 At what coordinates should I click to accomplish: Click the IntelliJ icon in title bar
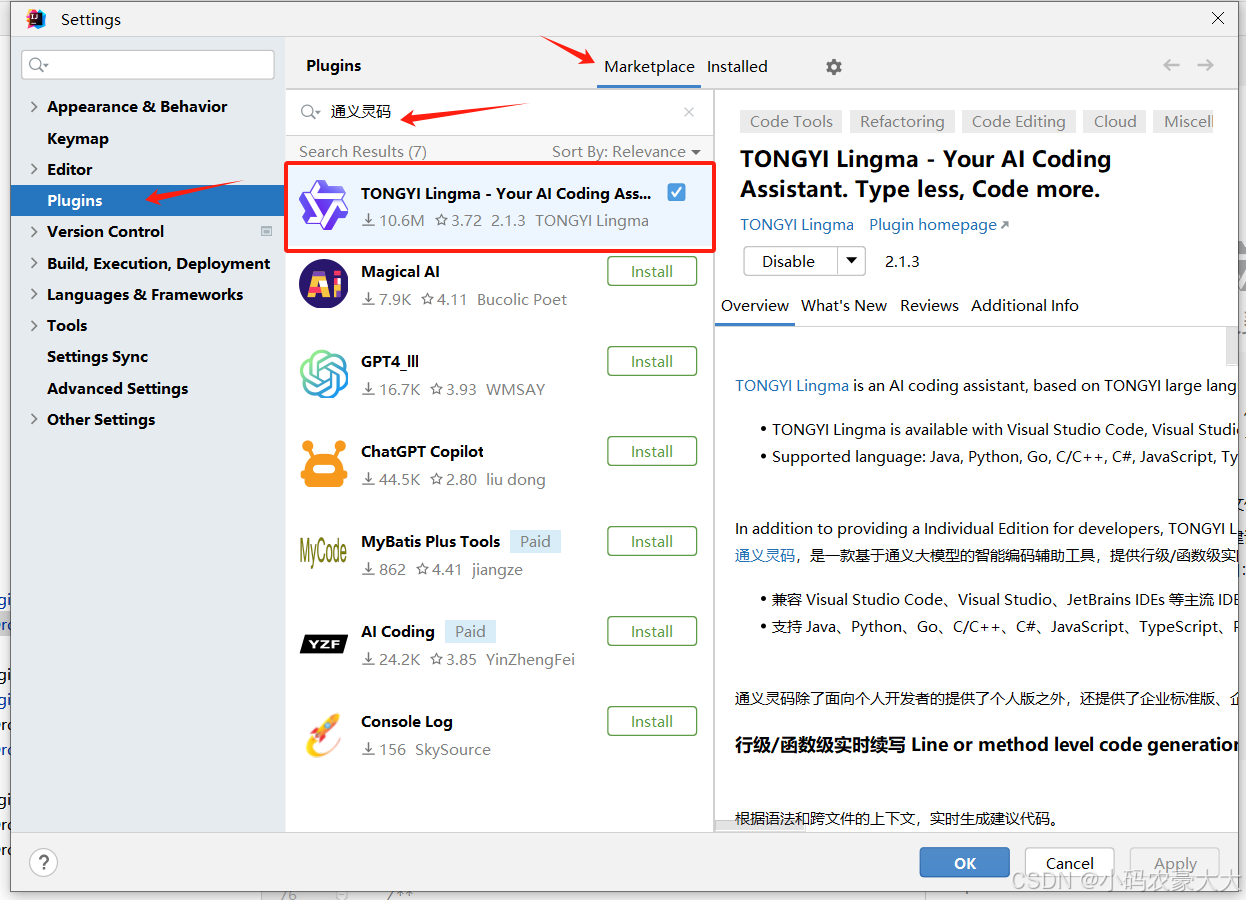coord(36,19)
